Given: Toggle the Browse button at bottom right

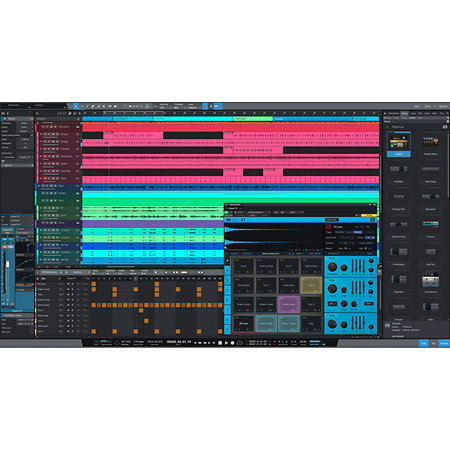Looking at the screenshot, I should pos(444,343).
